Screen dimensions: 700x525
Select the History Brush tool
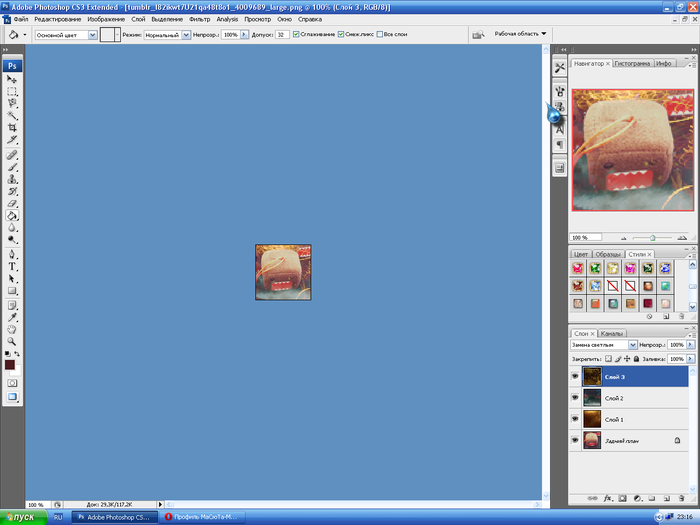(x=12, y=191)
